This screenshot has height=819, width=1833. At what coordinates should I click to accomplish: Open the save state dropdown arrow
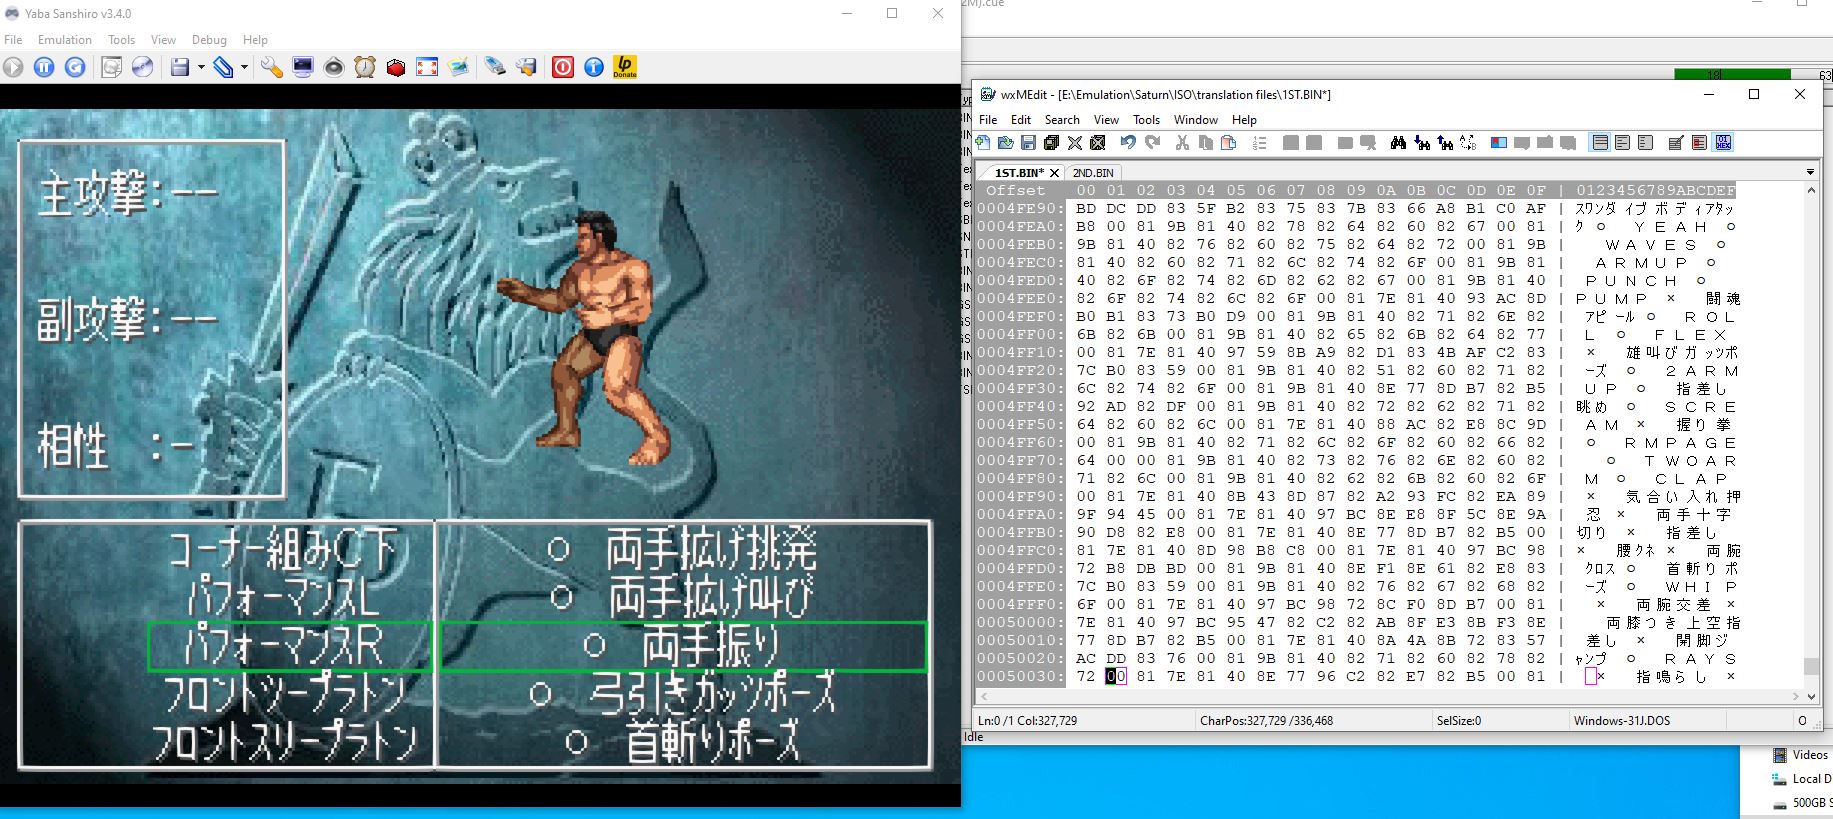tap(201, 68)
